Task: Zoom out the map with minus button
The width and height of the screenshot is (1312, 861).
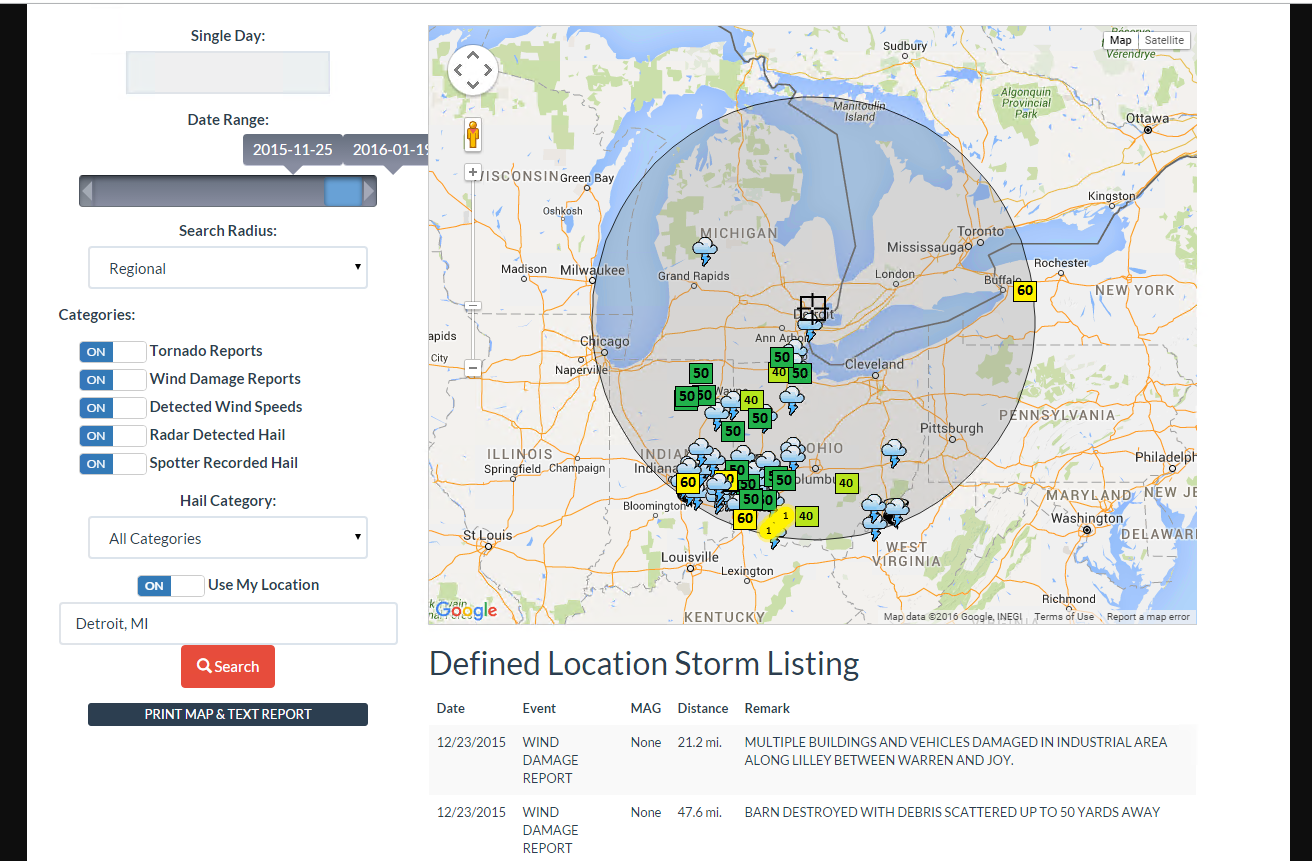Action: click(473, 367)
